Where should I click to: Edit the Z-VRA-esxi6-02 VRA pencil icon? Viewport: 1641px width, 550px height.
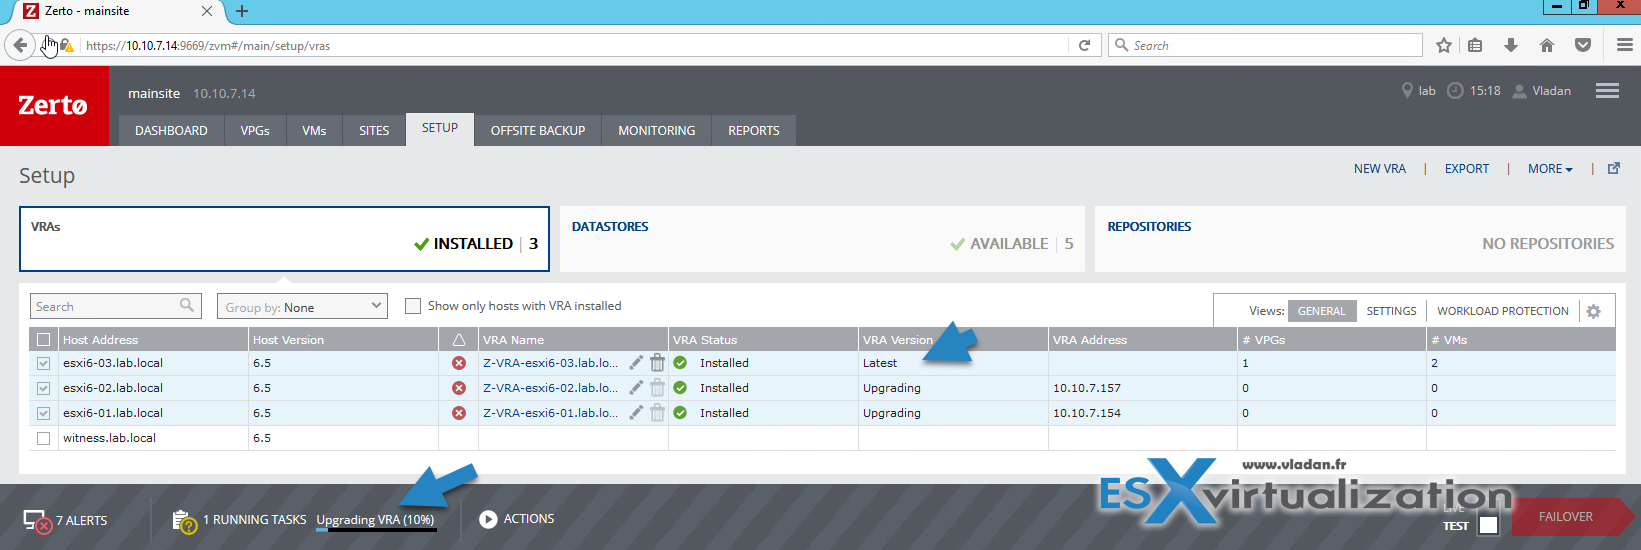636,388
